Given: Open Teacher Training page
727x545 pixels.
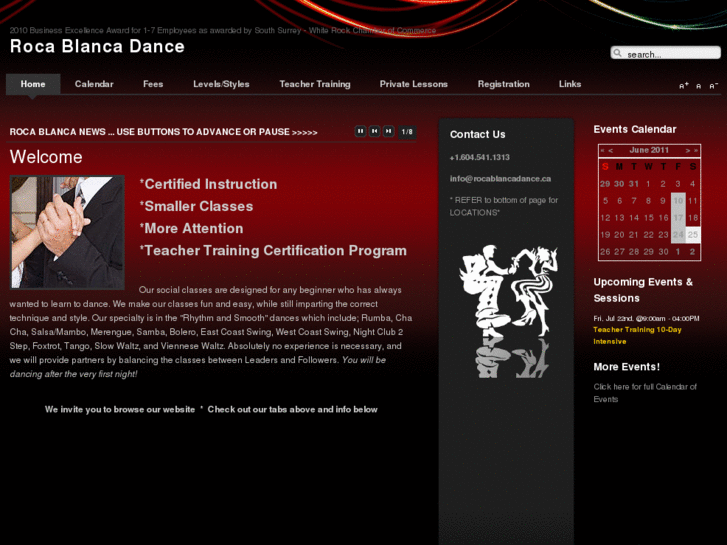Looking at the screenshot, I should coord(315,84).
